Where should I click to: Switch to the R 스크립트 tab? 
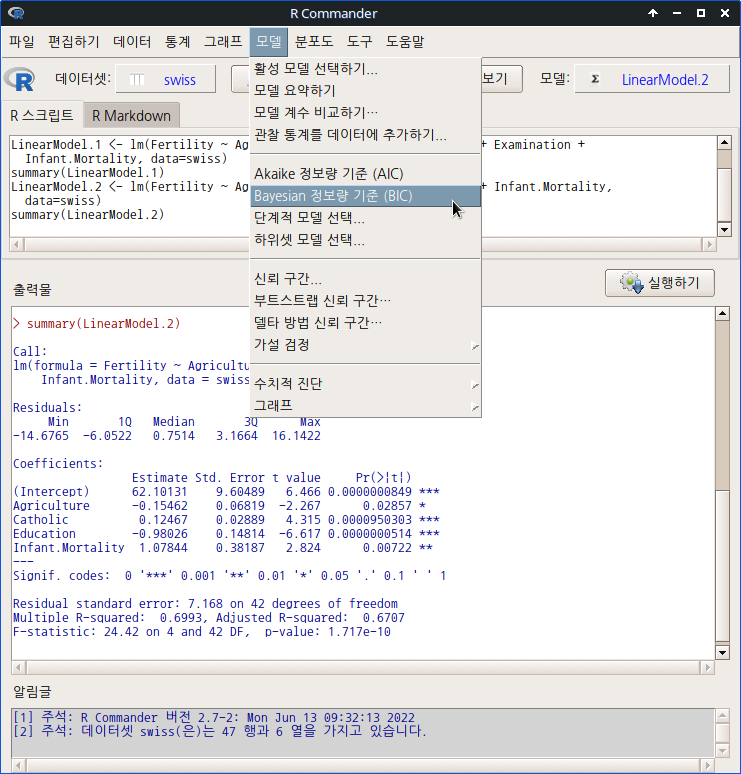[42, 116]
